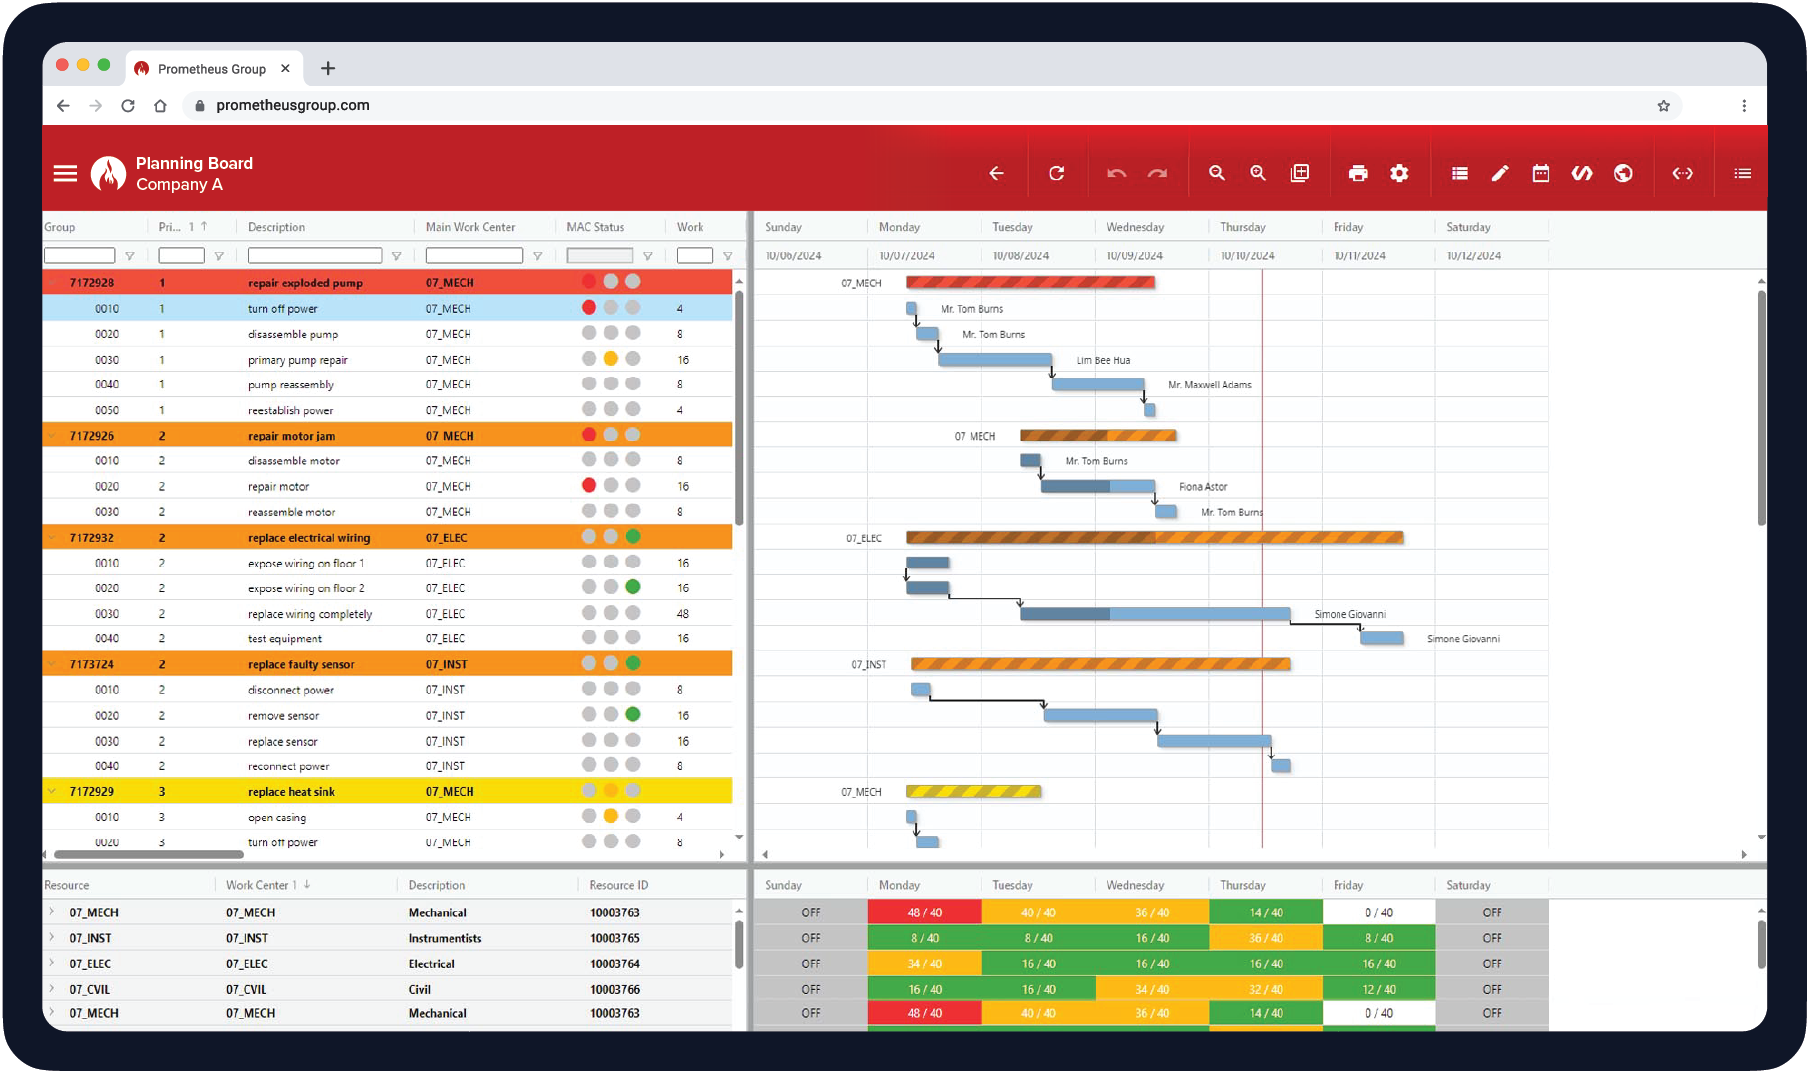Select the 48/40 overloaded Monday capacity cell
The width and height of the screenshot is (1809, 1074).
pos(923,911)
